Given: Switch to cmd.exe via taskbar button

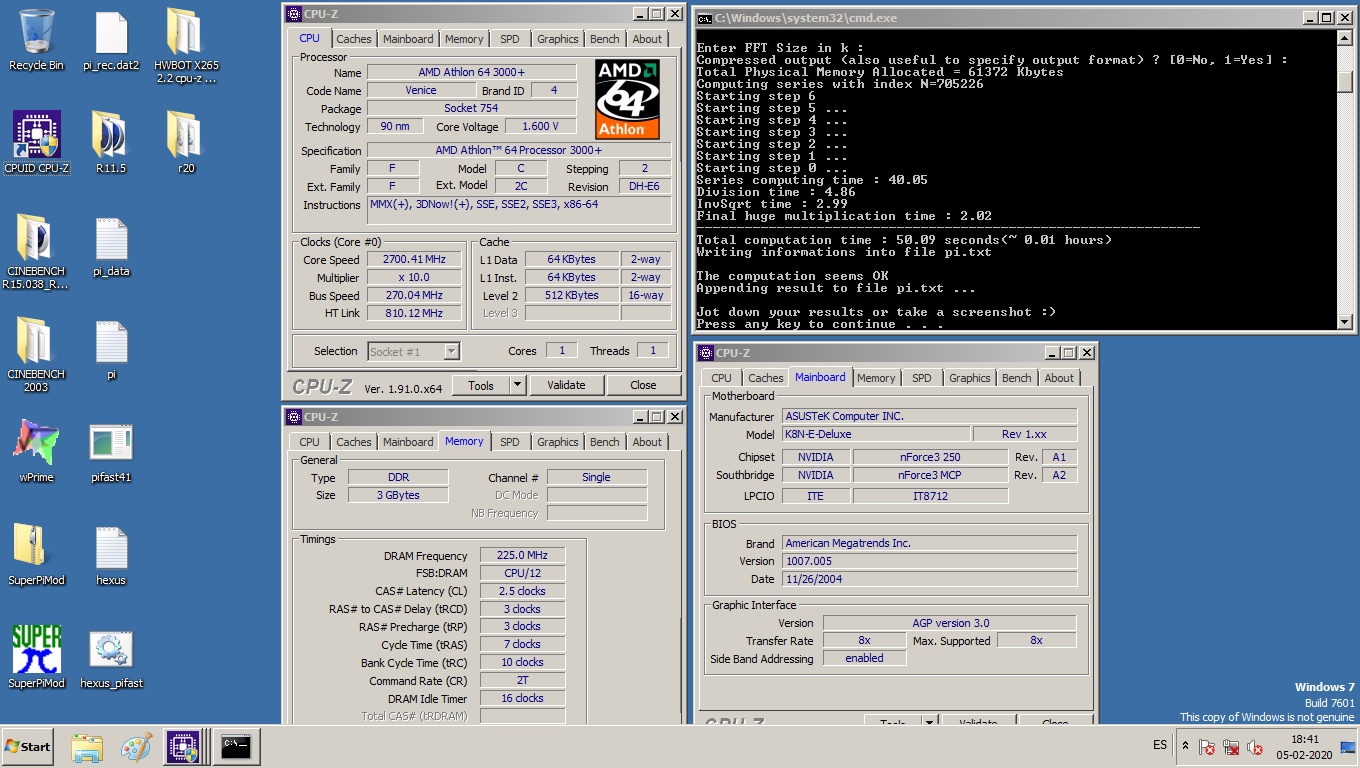Looking at the screenshot, I should [236, 746].
